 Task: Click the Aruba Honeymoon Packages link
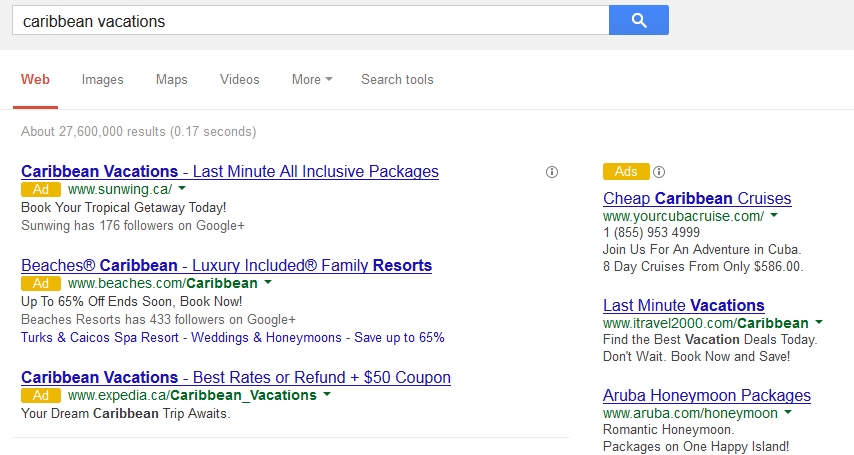click(707, 395)
